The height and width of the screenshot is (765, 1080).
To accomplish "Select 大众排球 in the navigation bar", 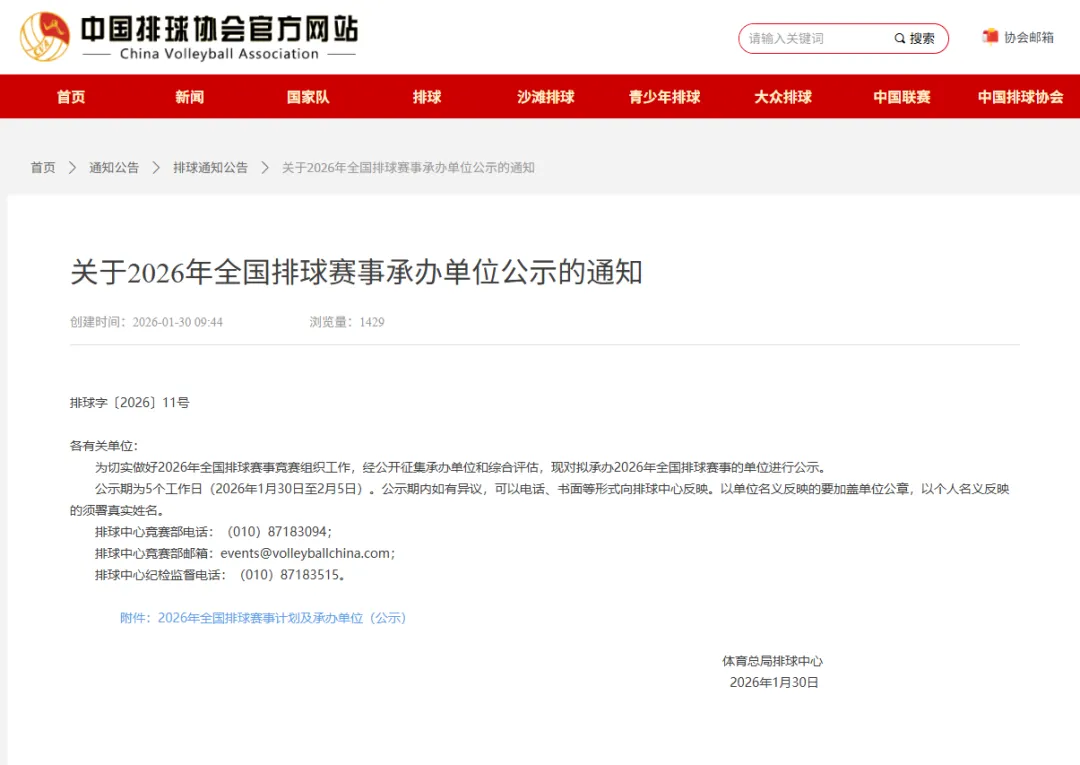I will click(783, 97).
